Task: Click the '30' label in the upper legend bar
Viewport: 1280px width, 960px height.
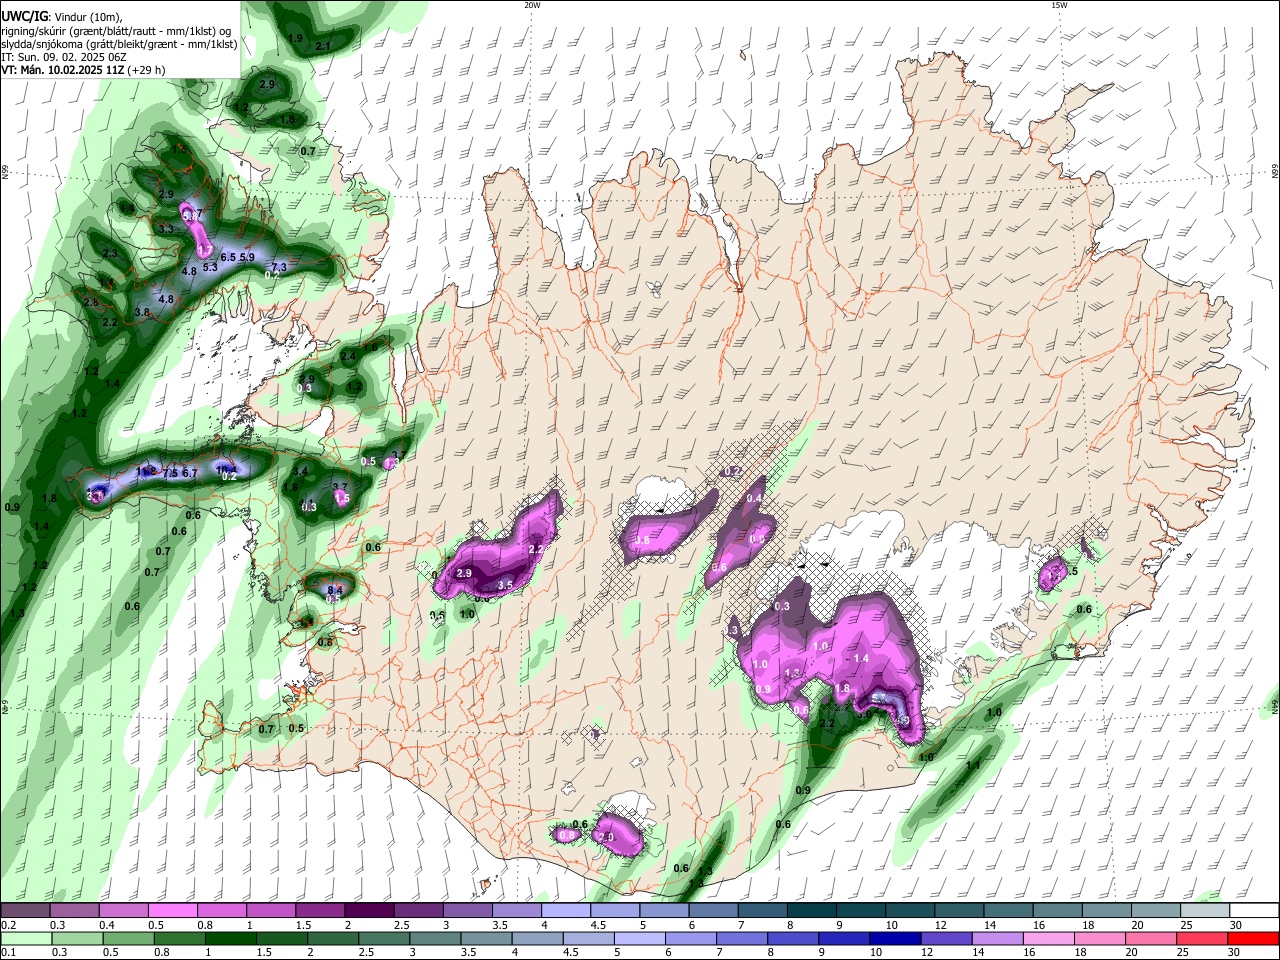Action: point(1235,925)
